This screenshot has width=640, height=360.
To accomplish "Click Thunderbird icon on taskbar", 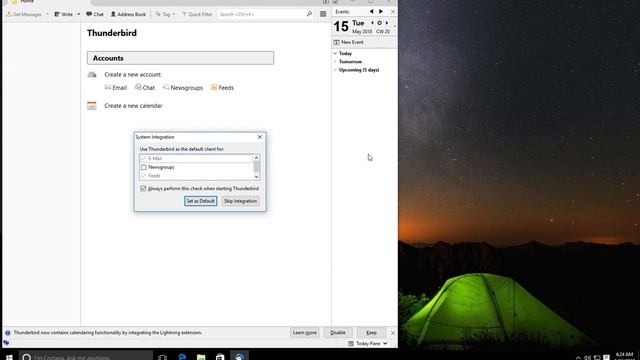I will point(239,357).
